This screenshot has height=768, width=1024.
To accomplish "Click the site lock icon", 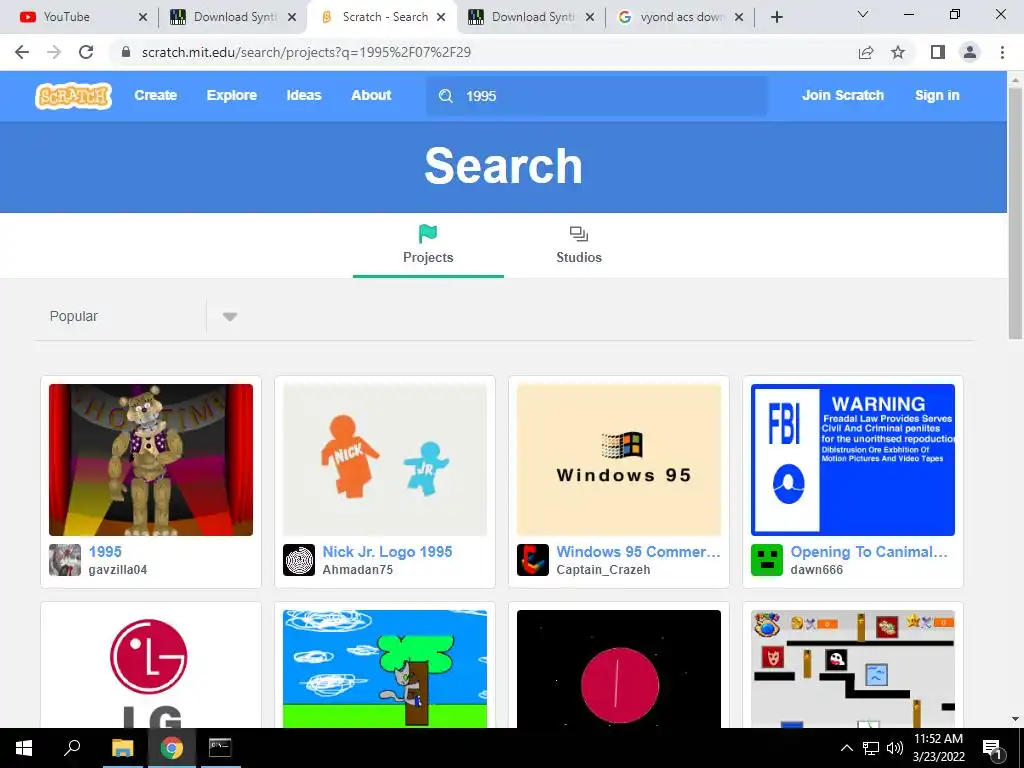I will pos(126,52).
